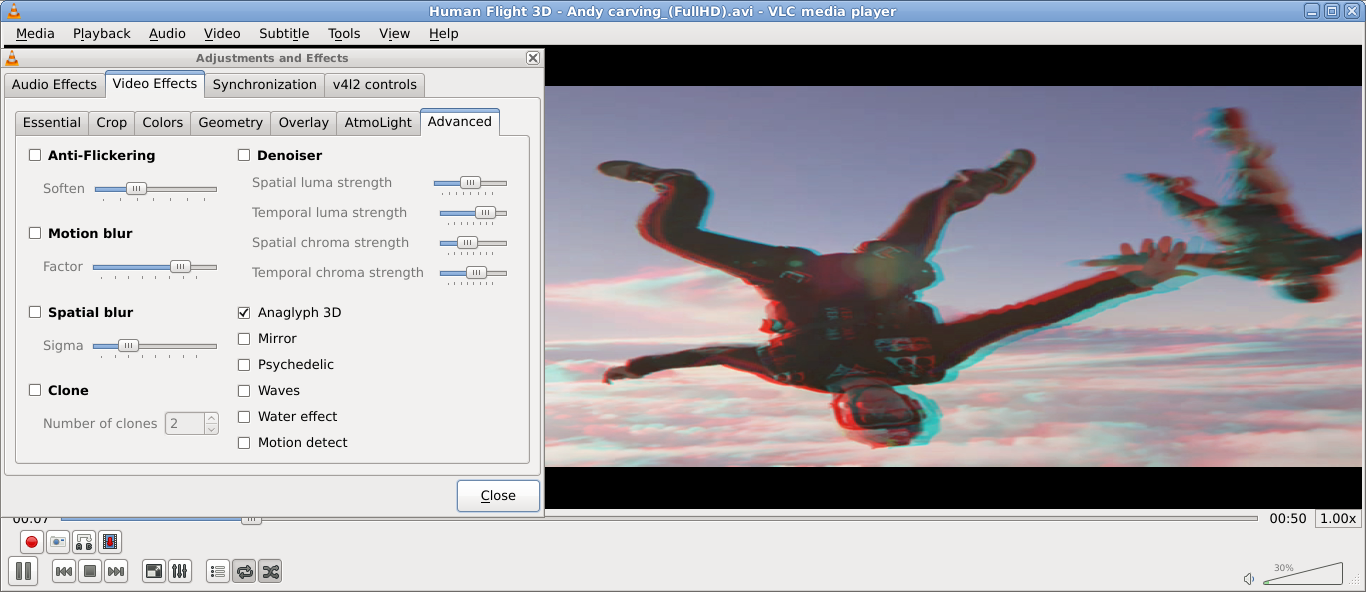Stop the video playback

[x=89, y=571]
